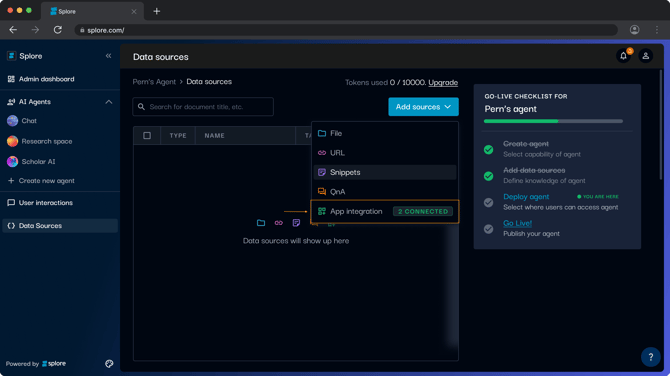The image size is (670, 376).
Task: Click the Research space agent avatar
Action: (x=12, y=141)
